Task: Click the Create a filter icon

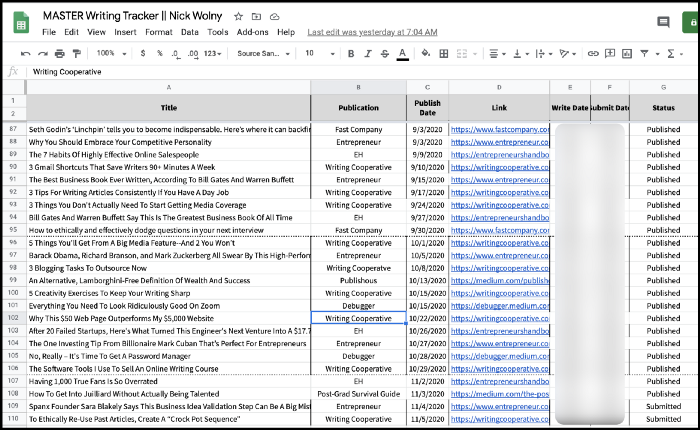Action: [x=644, y=54]
